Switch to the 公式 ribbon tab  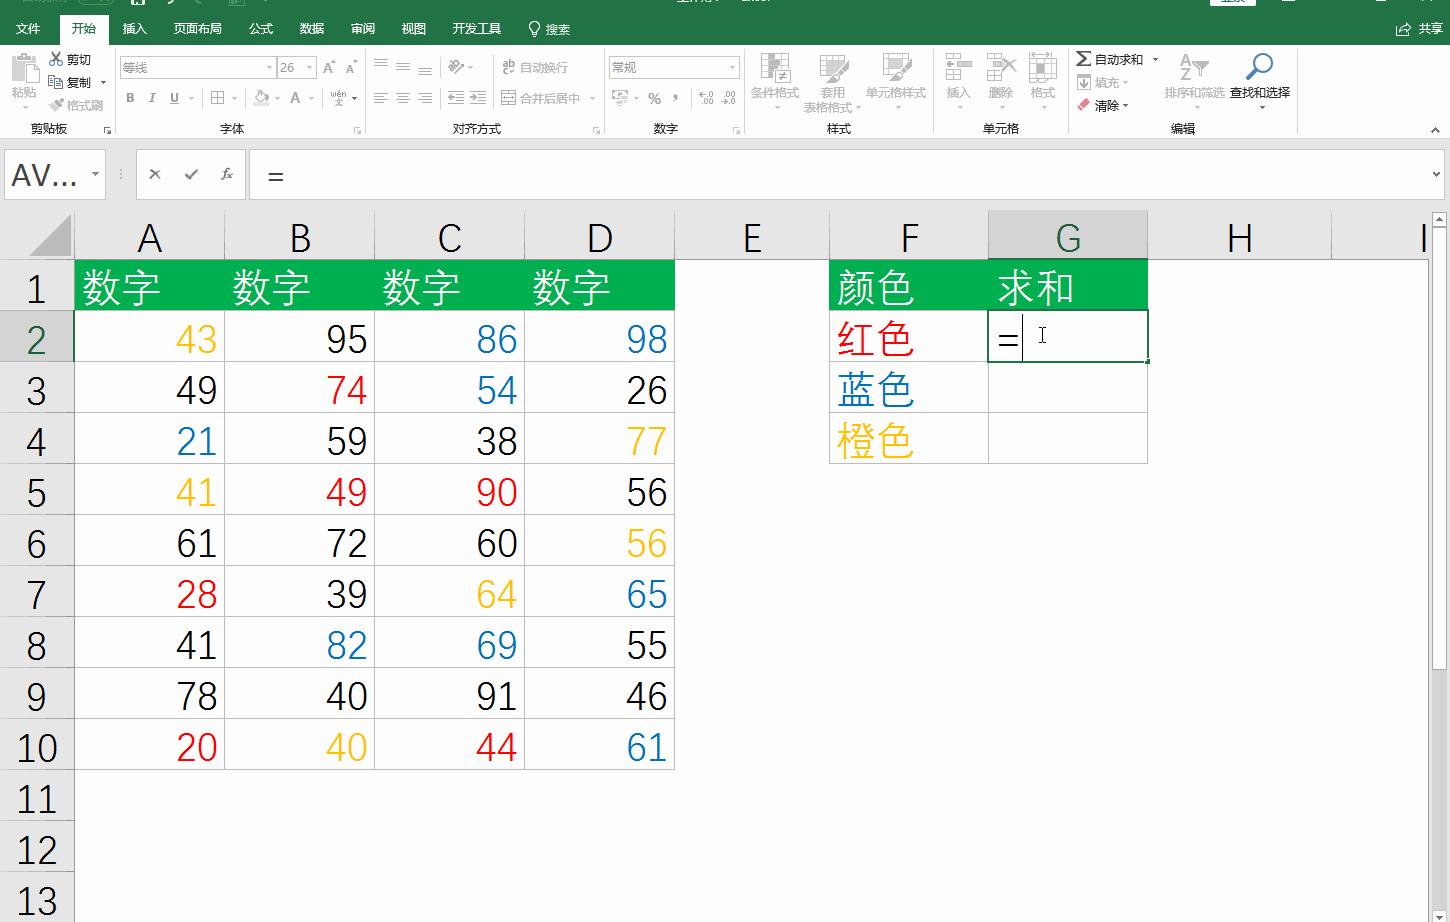click(x=260, y=28)
